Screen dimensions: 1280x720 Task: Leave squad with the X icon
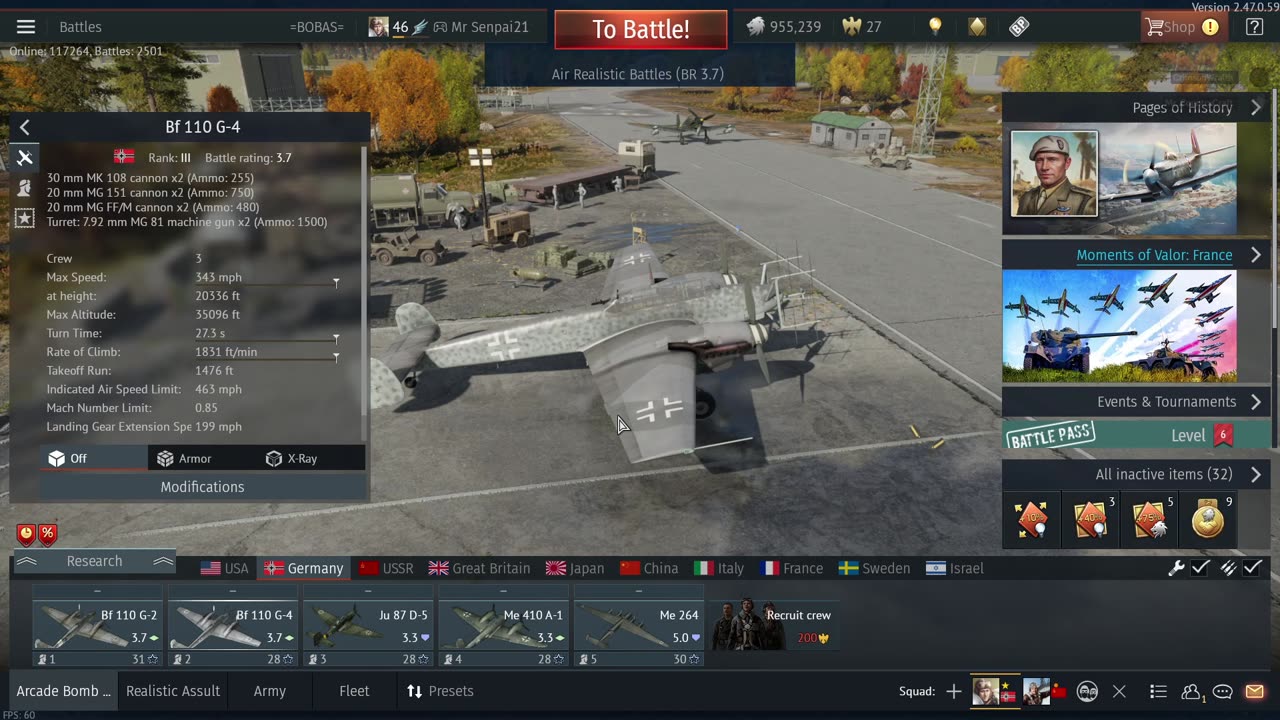(1119, 691)
